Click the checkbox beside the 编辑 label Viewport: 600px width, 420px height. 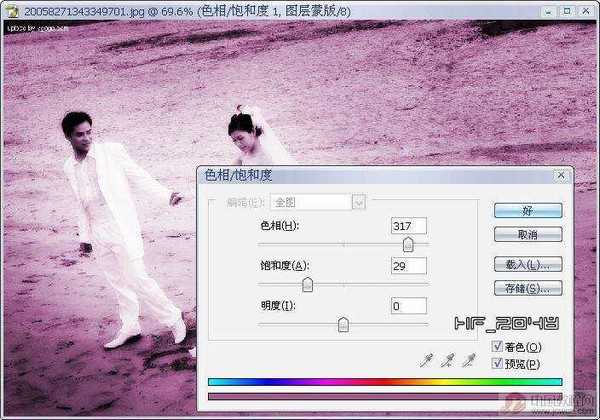pyautogui.click(x=210, y=202)
